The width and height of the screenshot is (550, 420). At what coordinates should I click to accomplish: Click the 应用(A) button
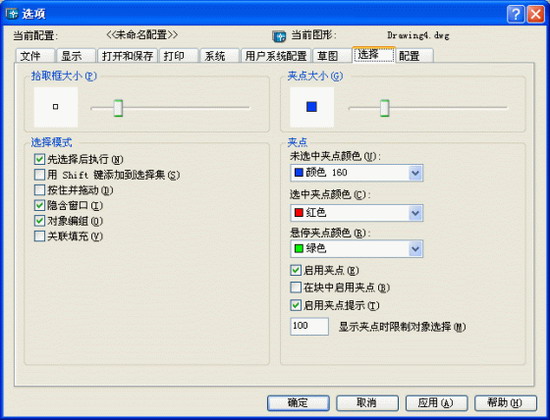coord(436,403)
